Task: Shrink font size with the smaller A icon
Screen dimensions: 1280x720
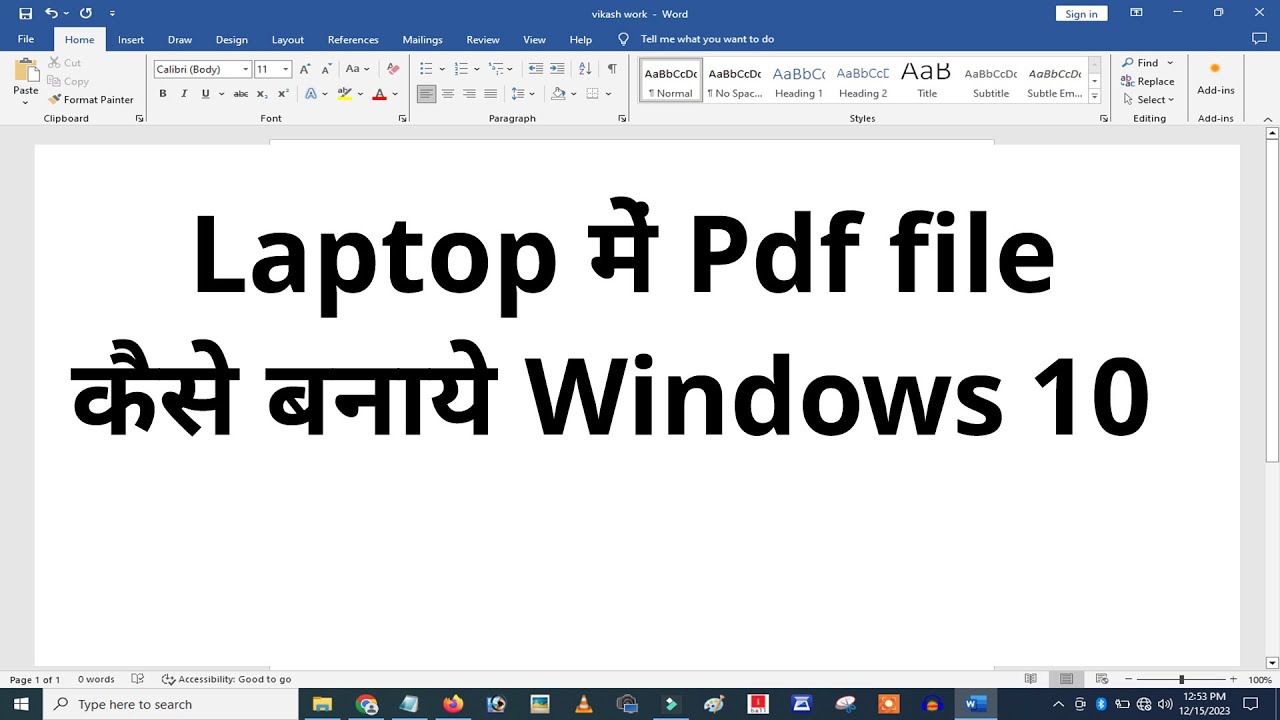Action: click(x=326, y=69)
